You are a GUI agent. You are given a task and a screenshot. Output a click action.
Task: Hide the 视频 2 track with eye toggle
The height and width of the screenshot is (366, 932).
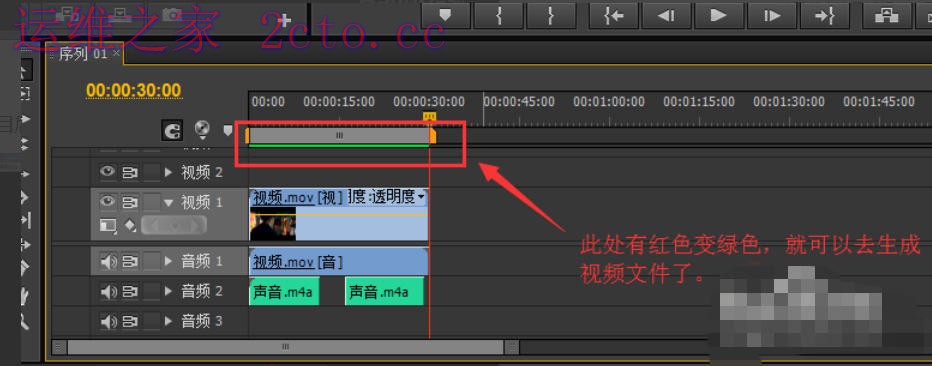coord(108,172)
